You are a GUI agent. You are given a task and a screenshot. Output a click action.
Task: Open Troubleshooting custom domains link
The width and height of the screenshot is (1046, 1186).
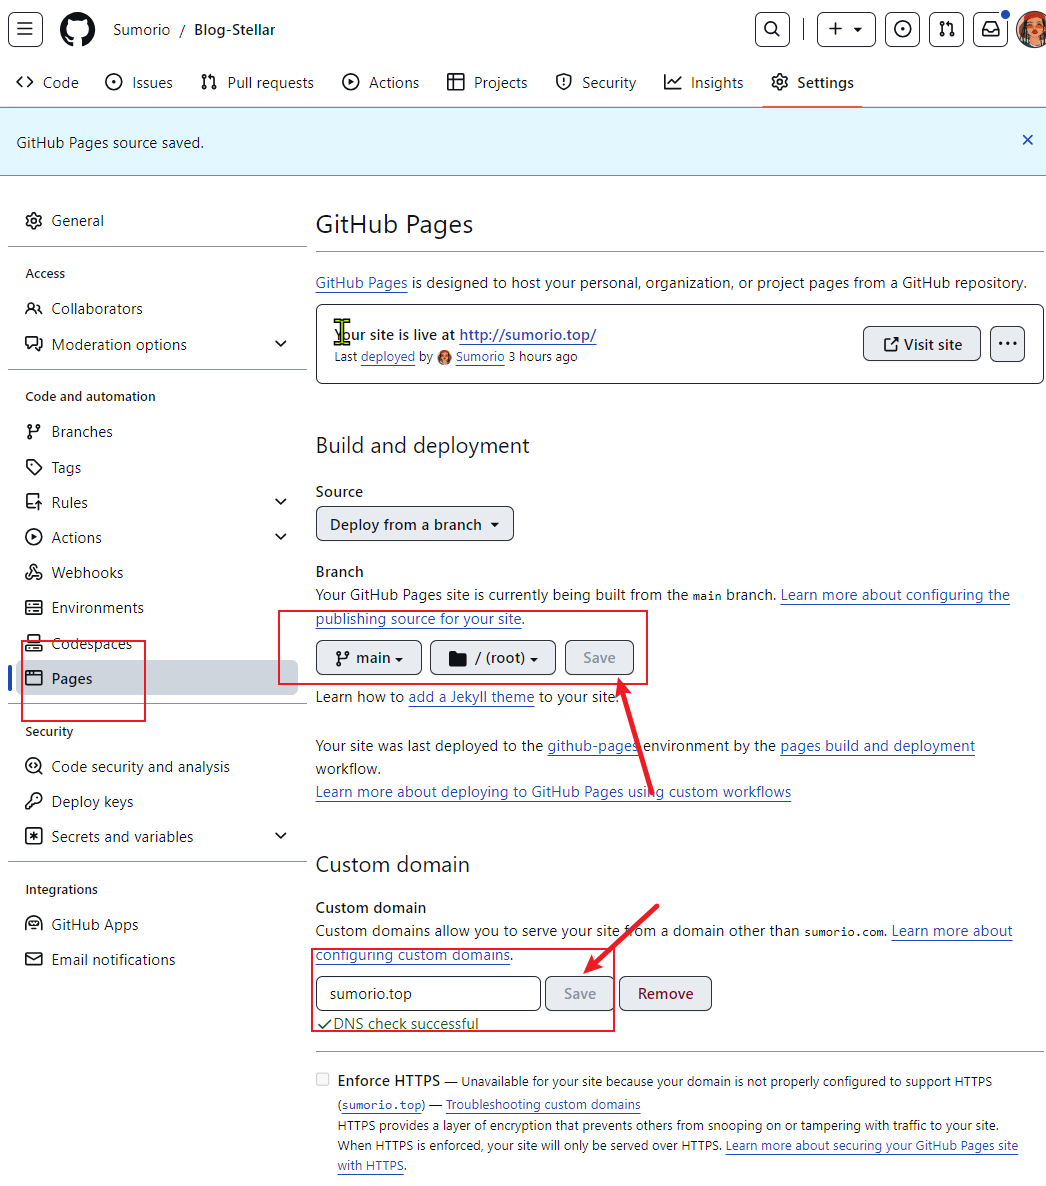[x=543, y=1105]
